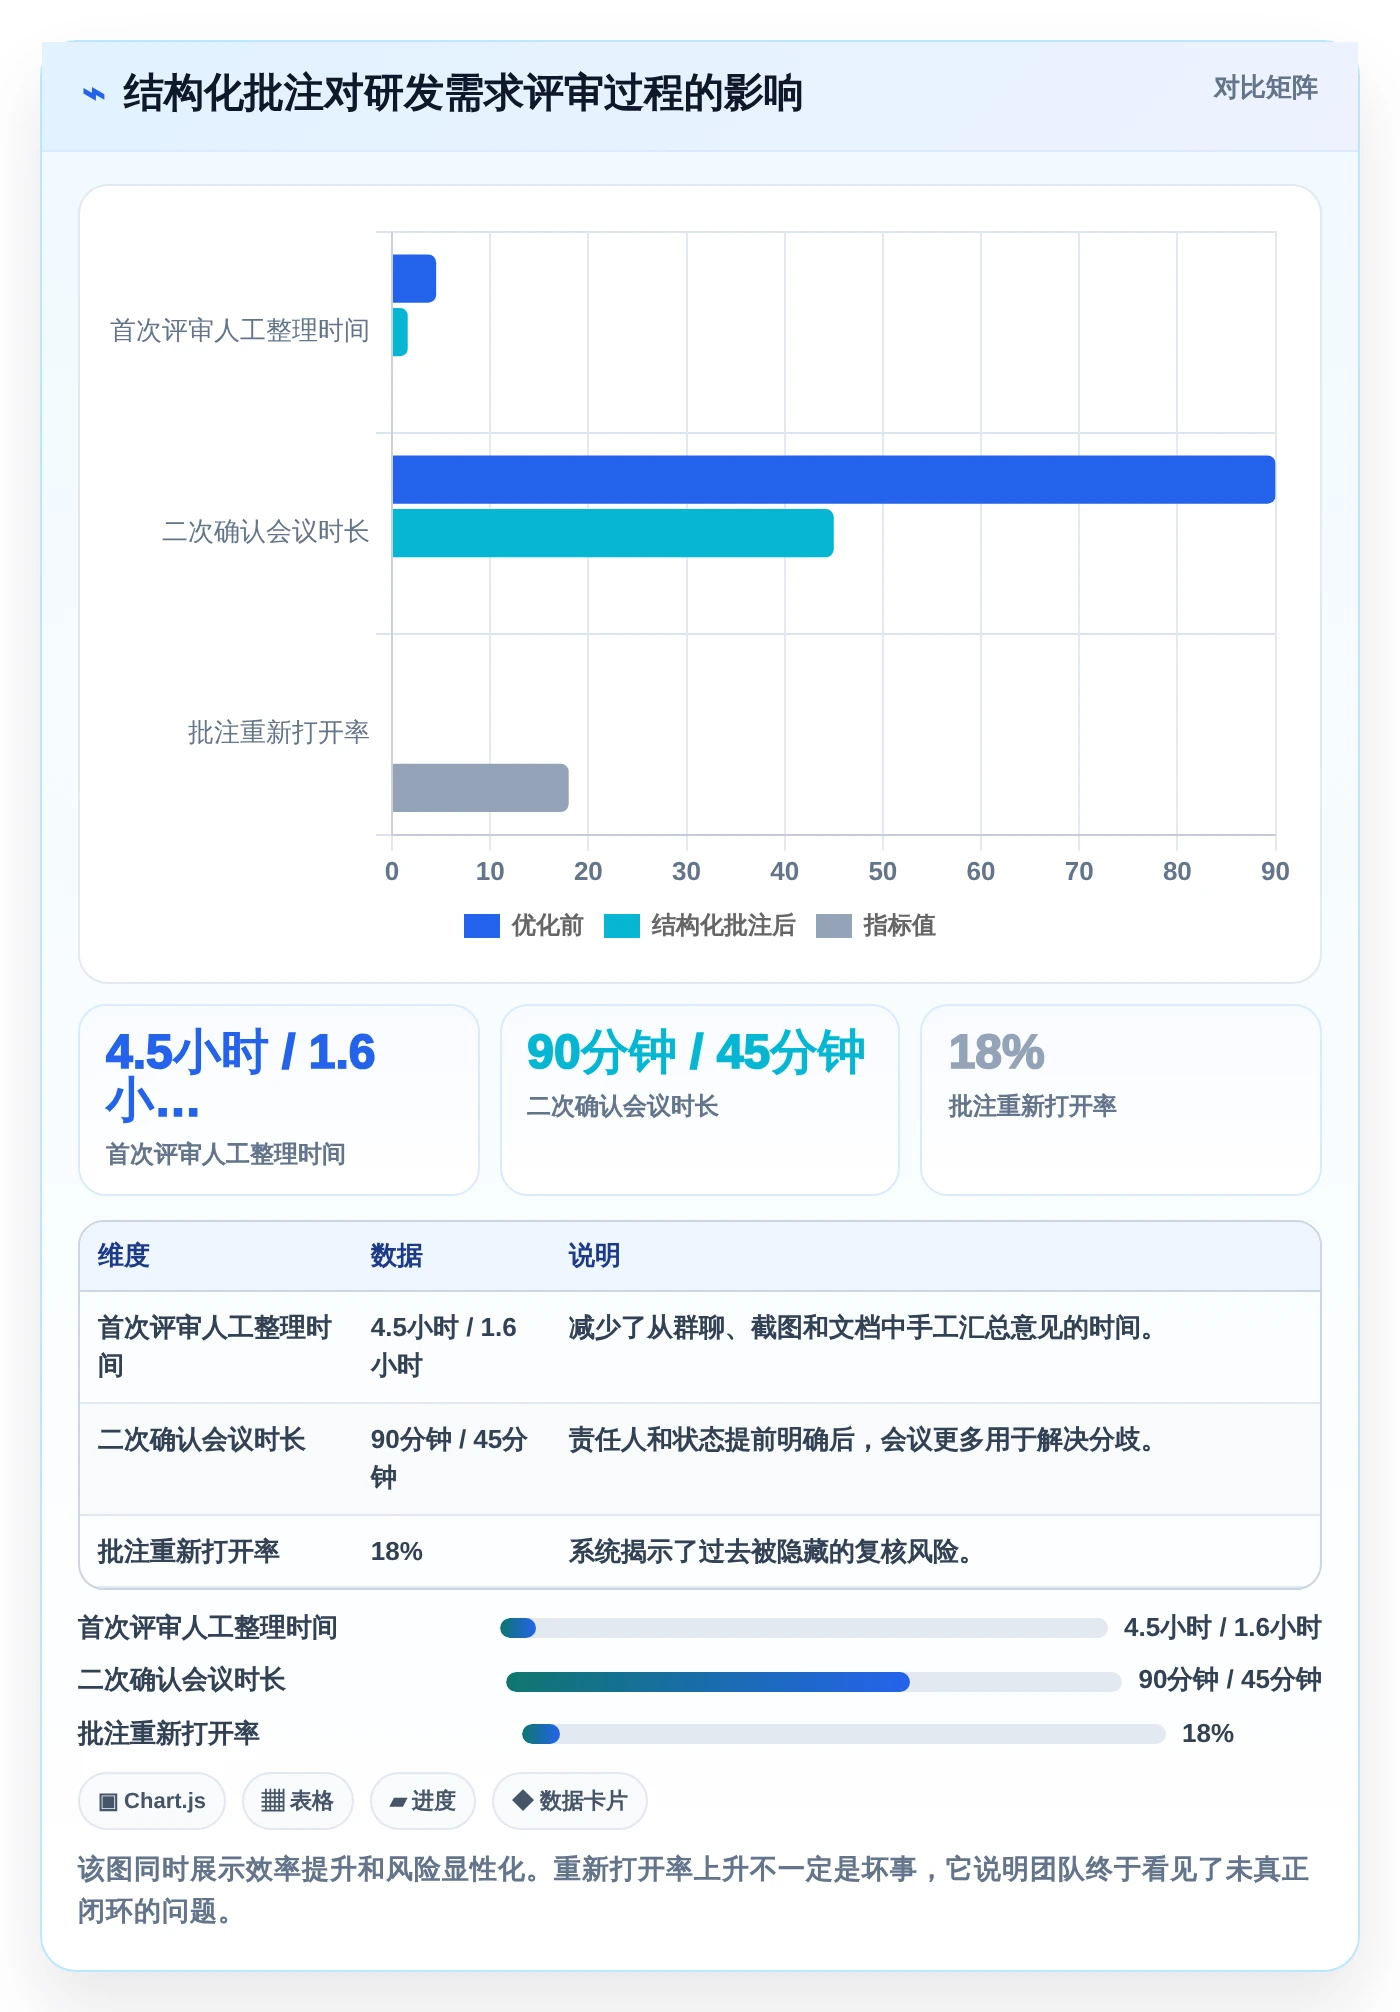Click the 90分钟 / 45分钟 progress value
Image resolution: width=1400 pixels, height=2012 pixels.
pos(1230,1680)
